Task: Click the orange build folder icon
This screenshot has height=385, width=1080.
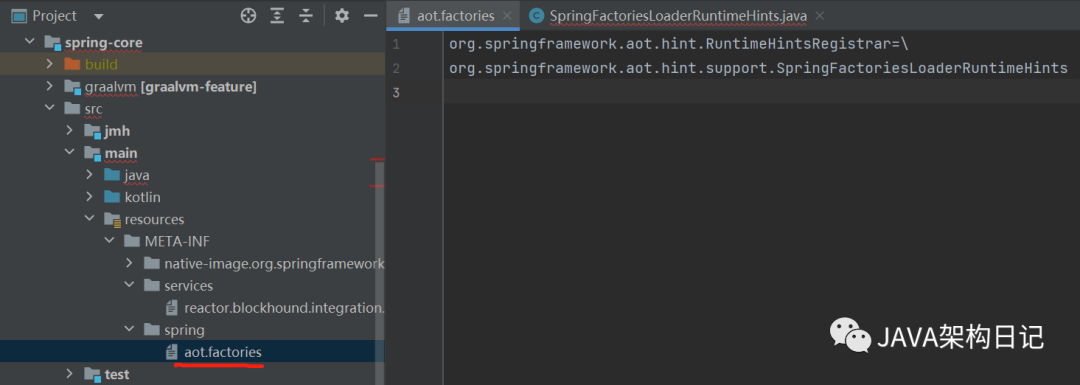Action: coord(72,64)
